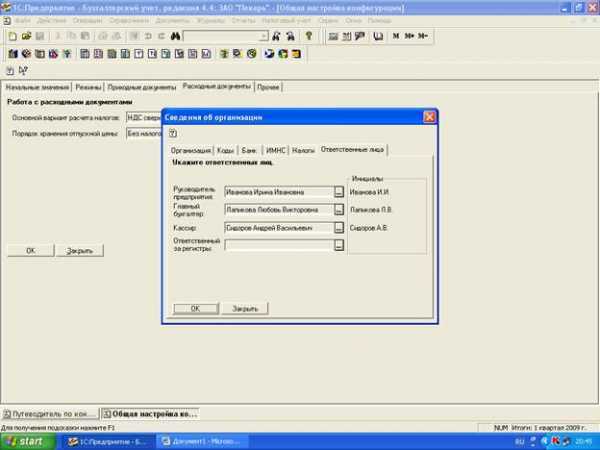Select the Ответственные лица tab
Screen dimensions: 600x450
(x=352, y=150)
